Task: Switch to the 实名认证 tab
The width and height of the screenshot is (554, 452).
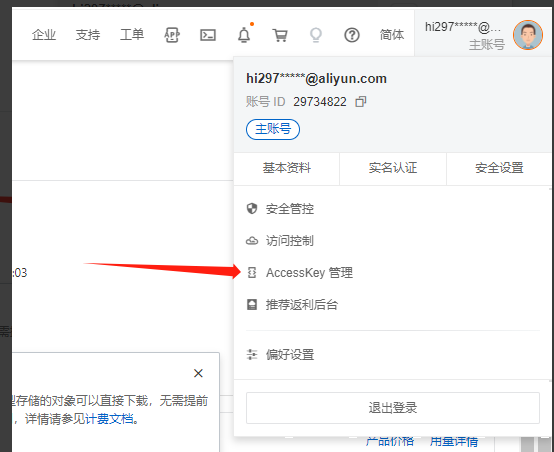Action: [393, 168]
